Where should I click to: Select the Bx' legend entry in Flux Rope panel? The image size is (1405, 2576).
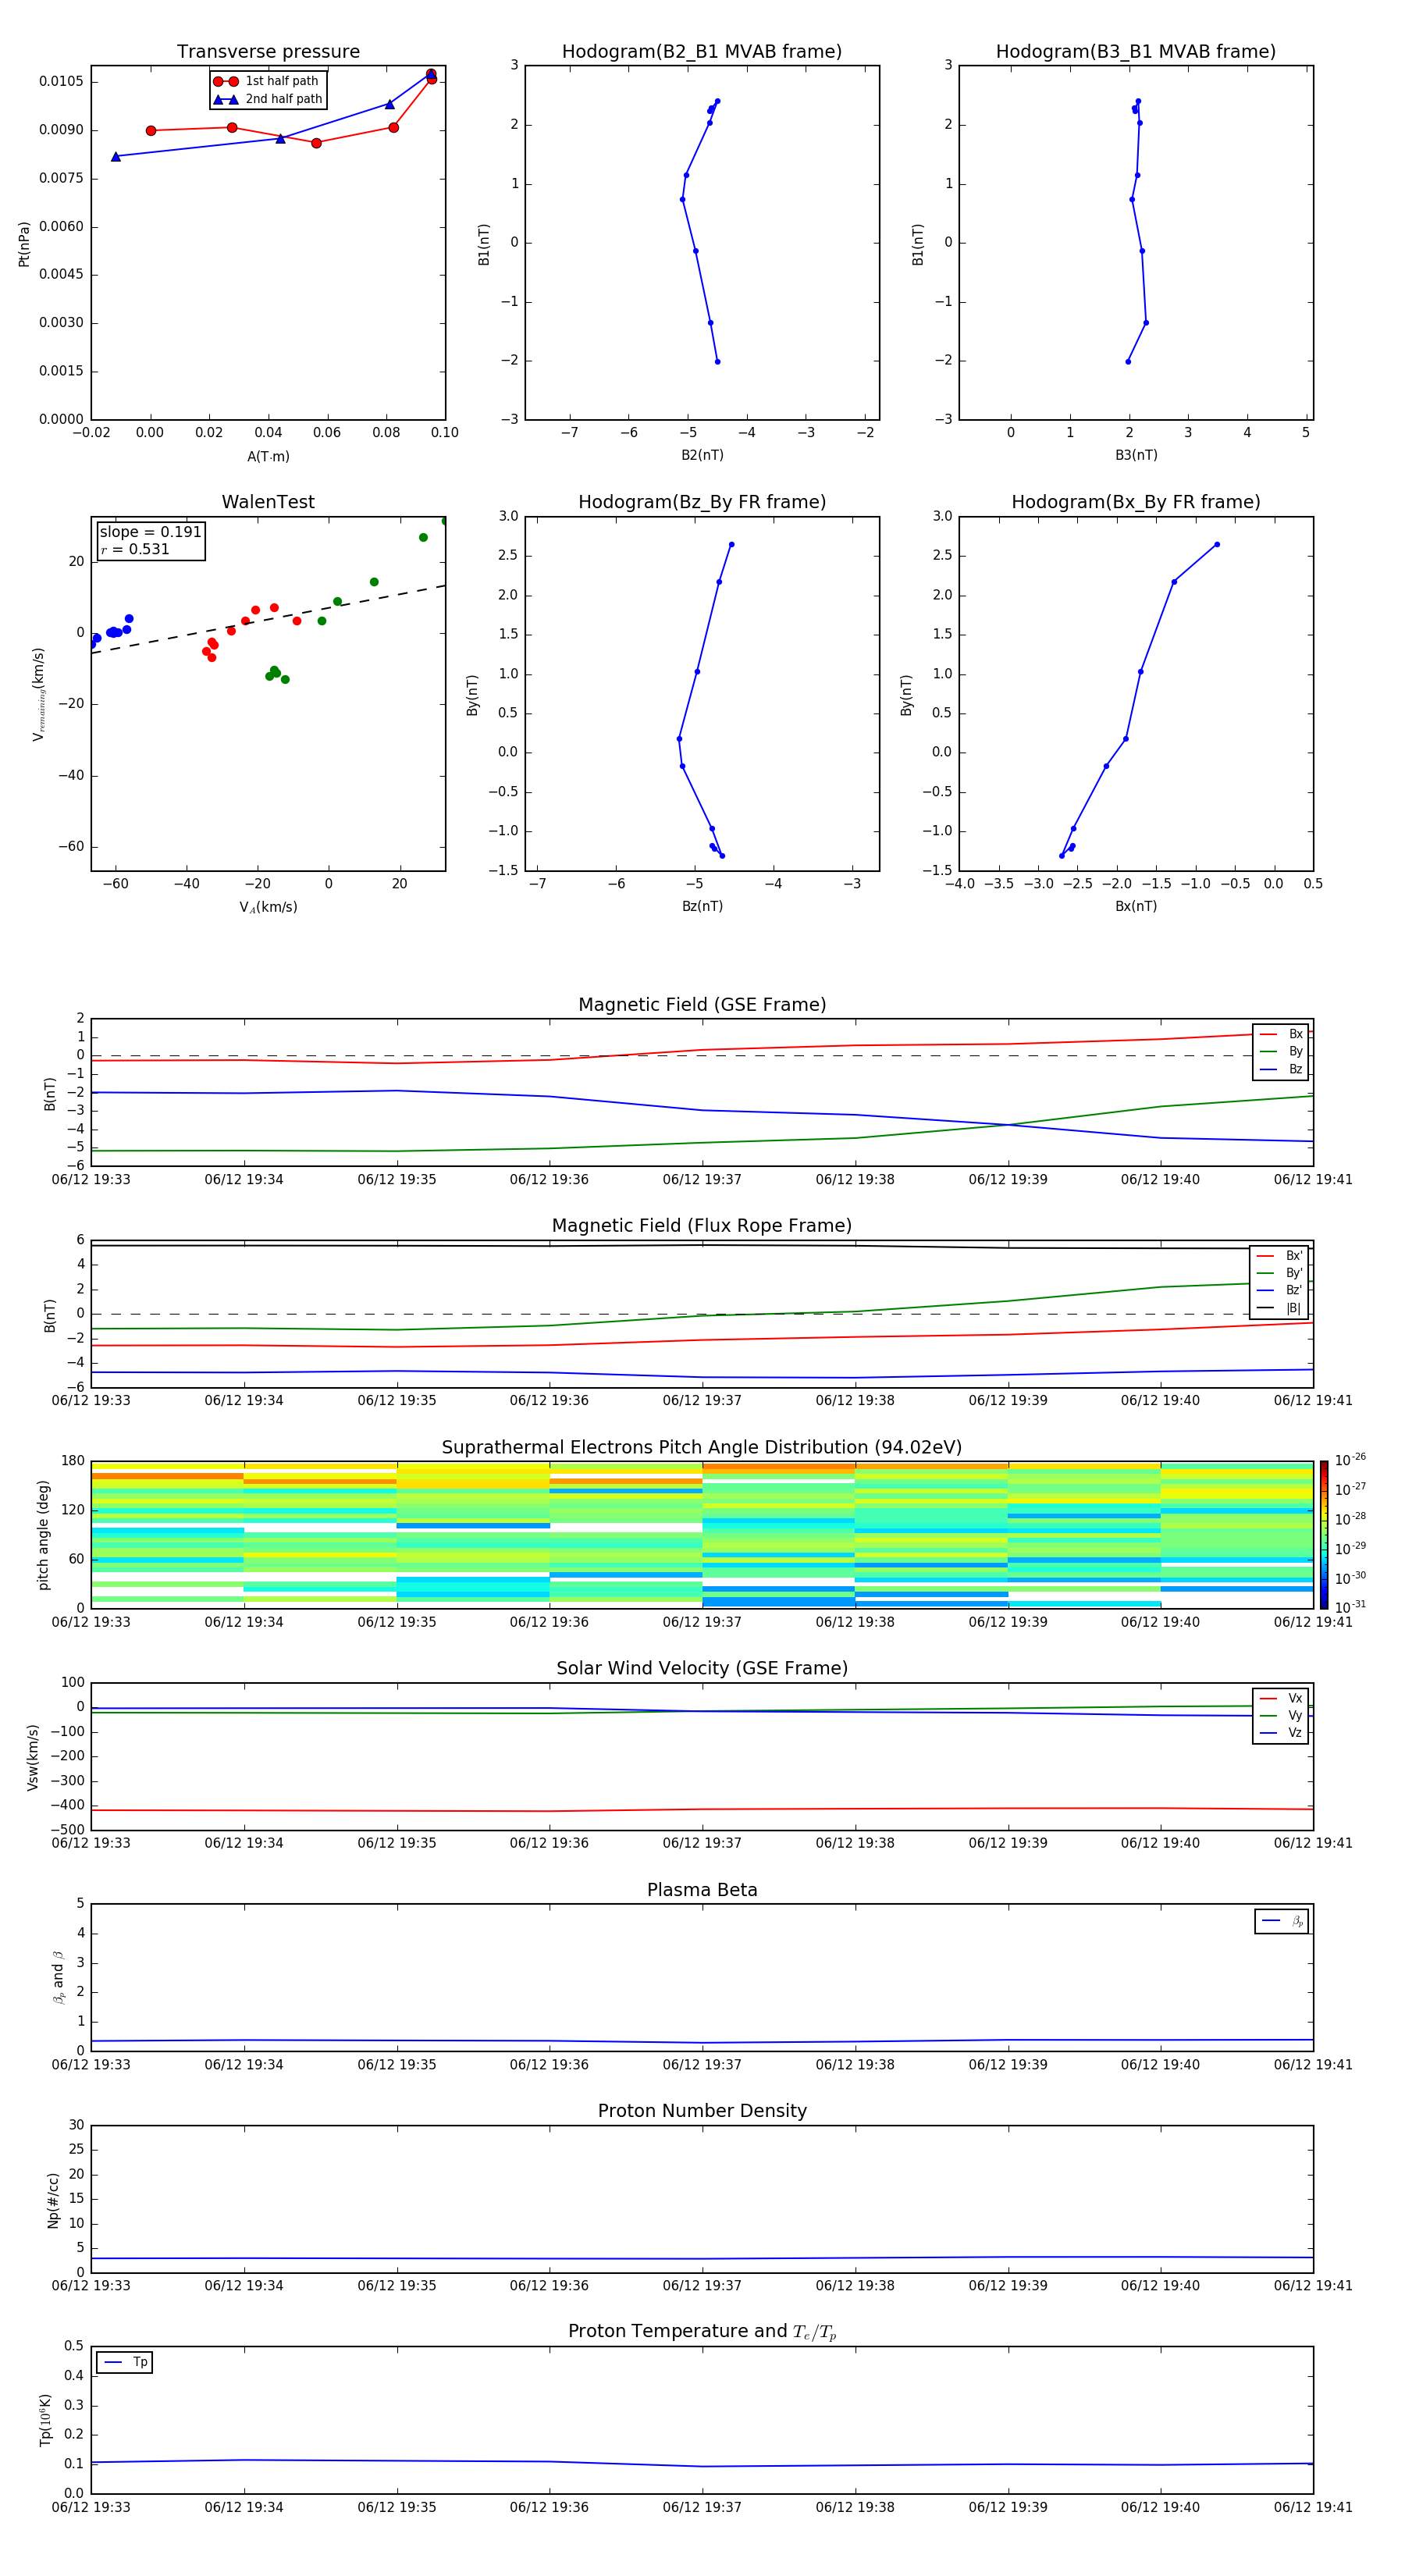1280,1256
